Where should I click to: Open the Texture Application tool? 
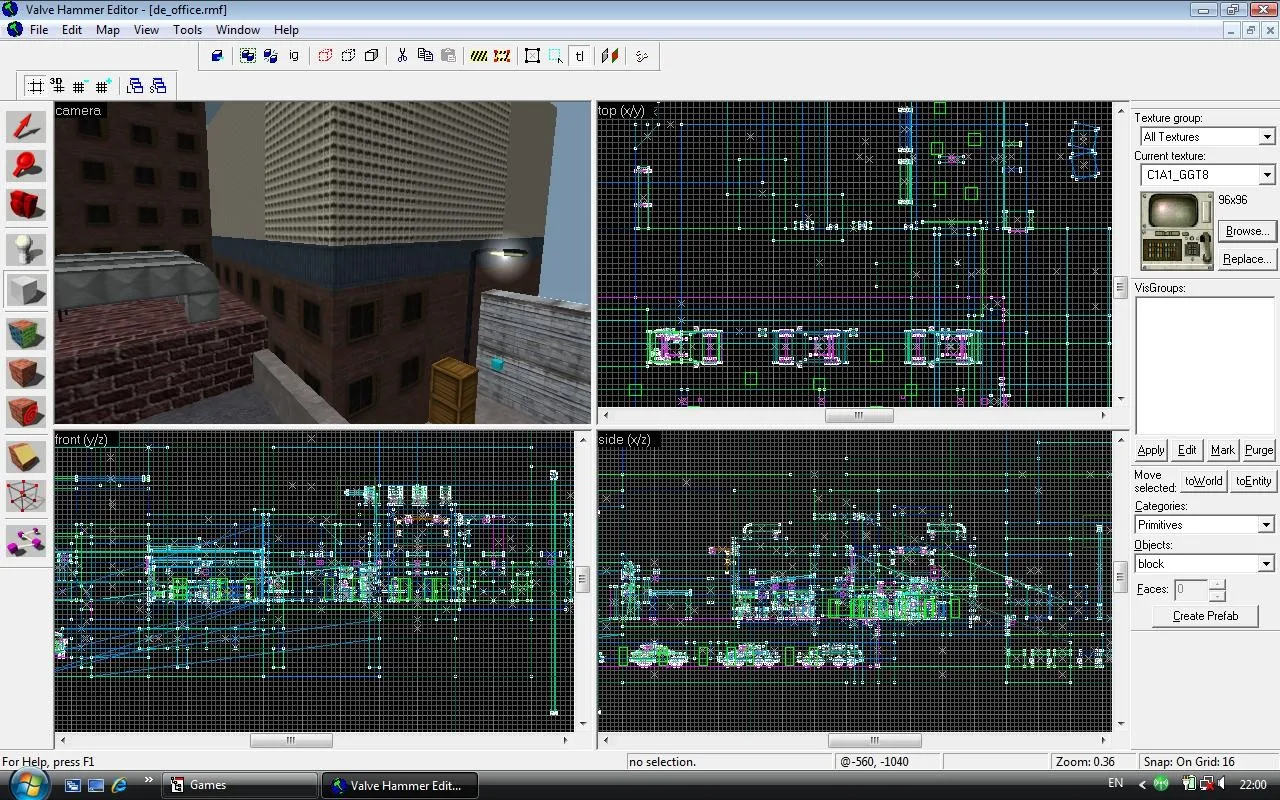pos(26,333)
